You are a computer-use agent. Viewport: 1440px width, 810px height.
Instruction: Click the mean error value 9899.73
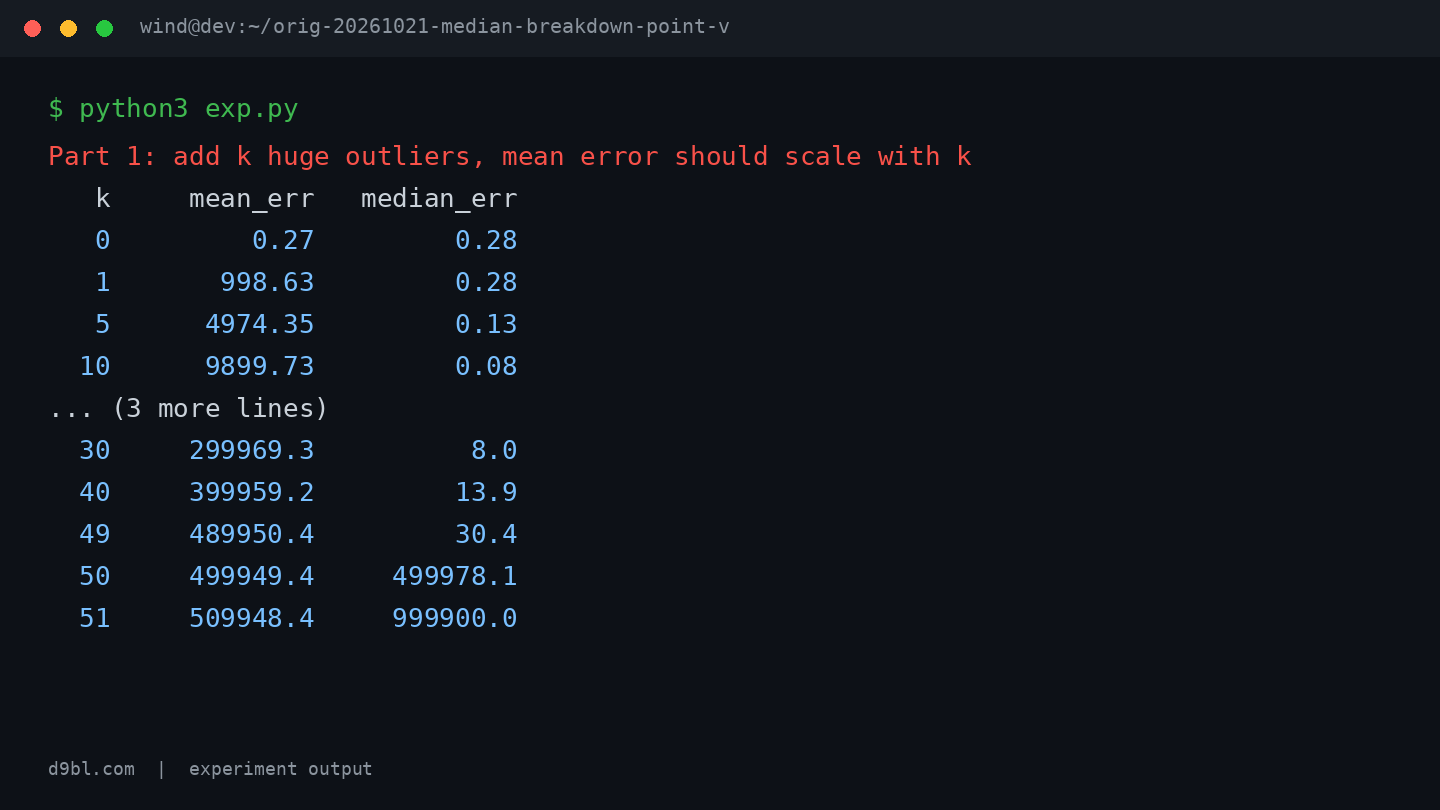click(260, 366)
